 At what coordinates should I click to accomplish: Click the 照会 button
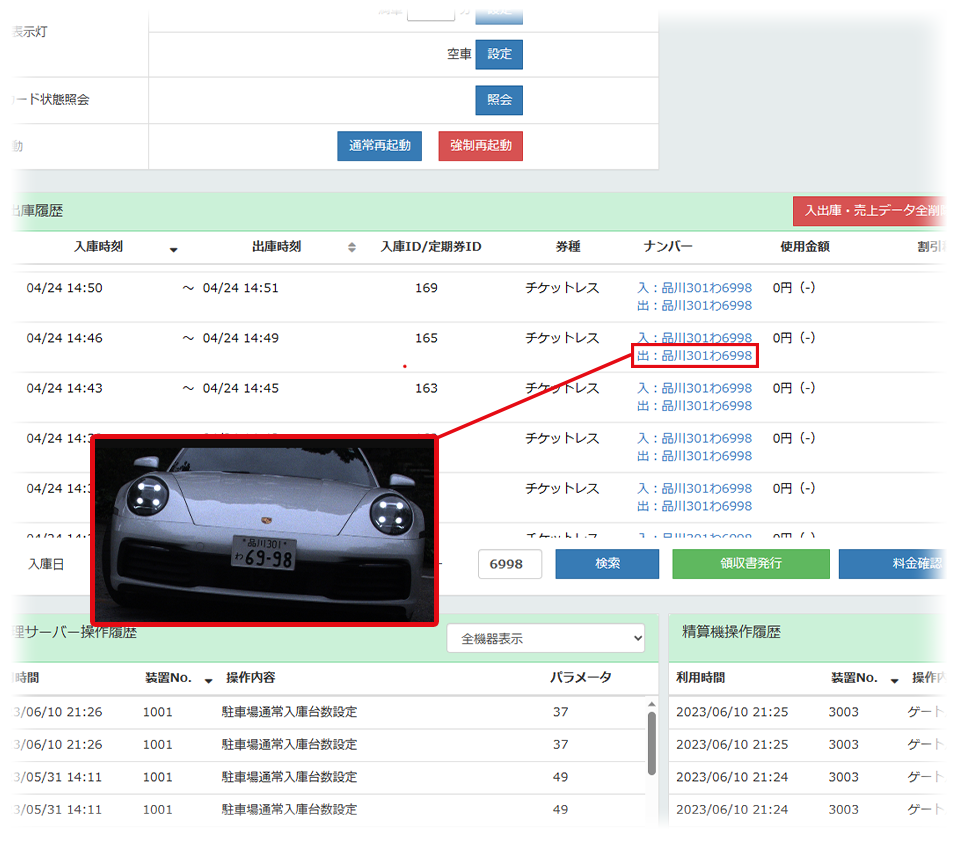pos(499,100)
